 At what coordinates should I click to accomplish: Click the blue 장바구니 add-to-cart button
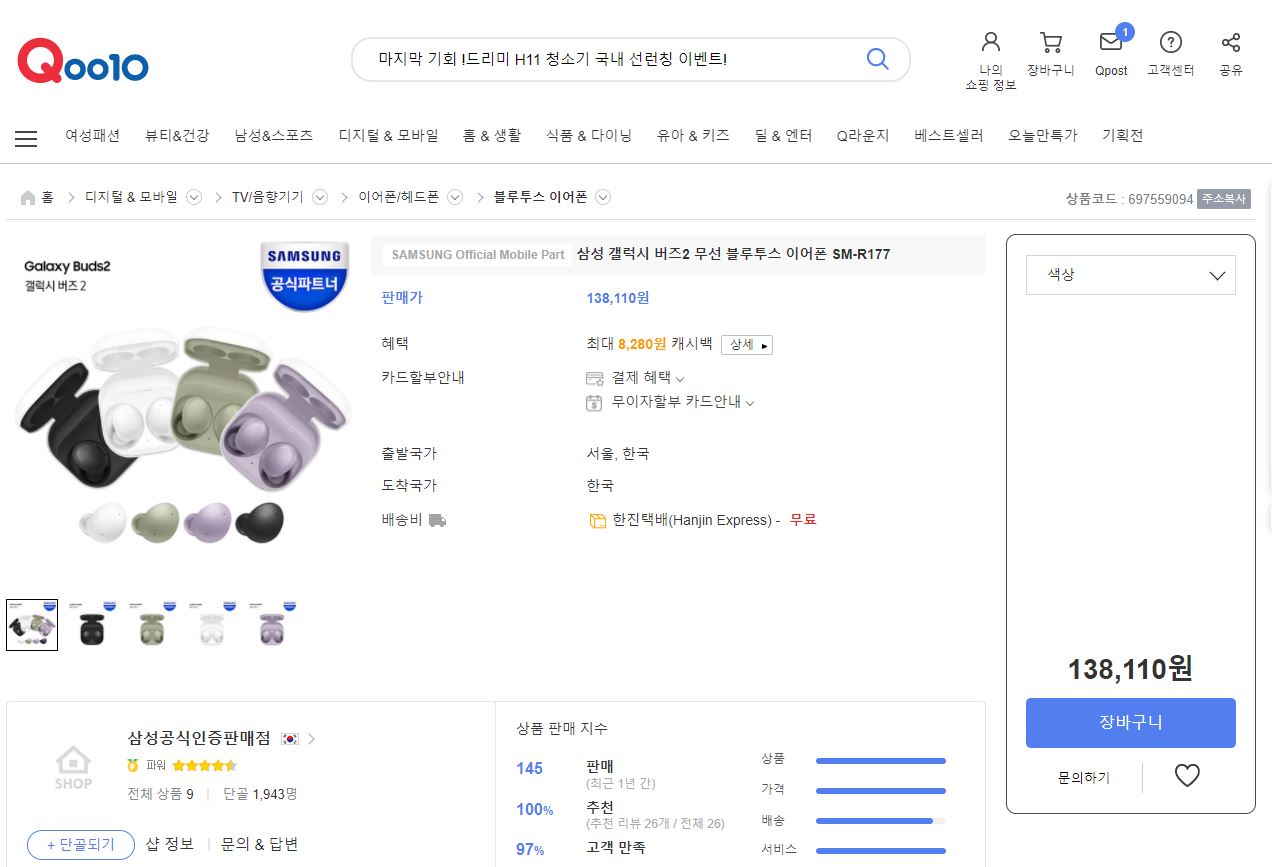(x=1131, y=723)
